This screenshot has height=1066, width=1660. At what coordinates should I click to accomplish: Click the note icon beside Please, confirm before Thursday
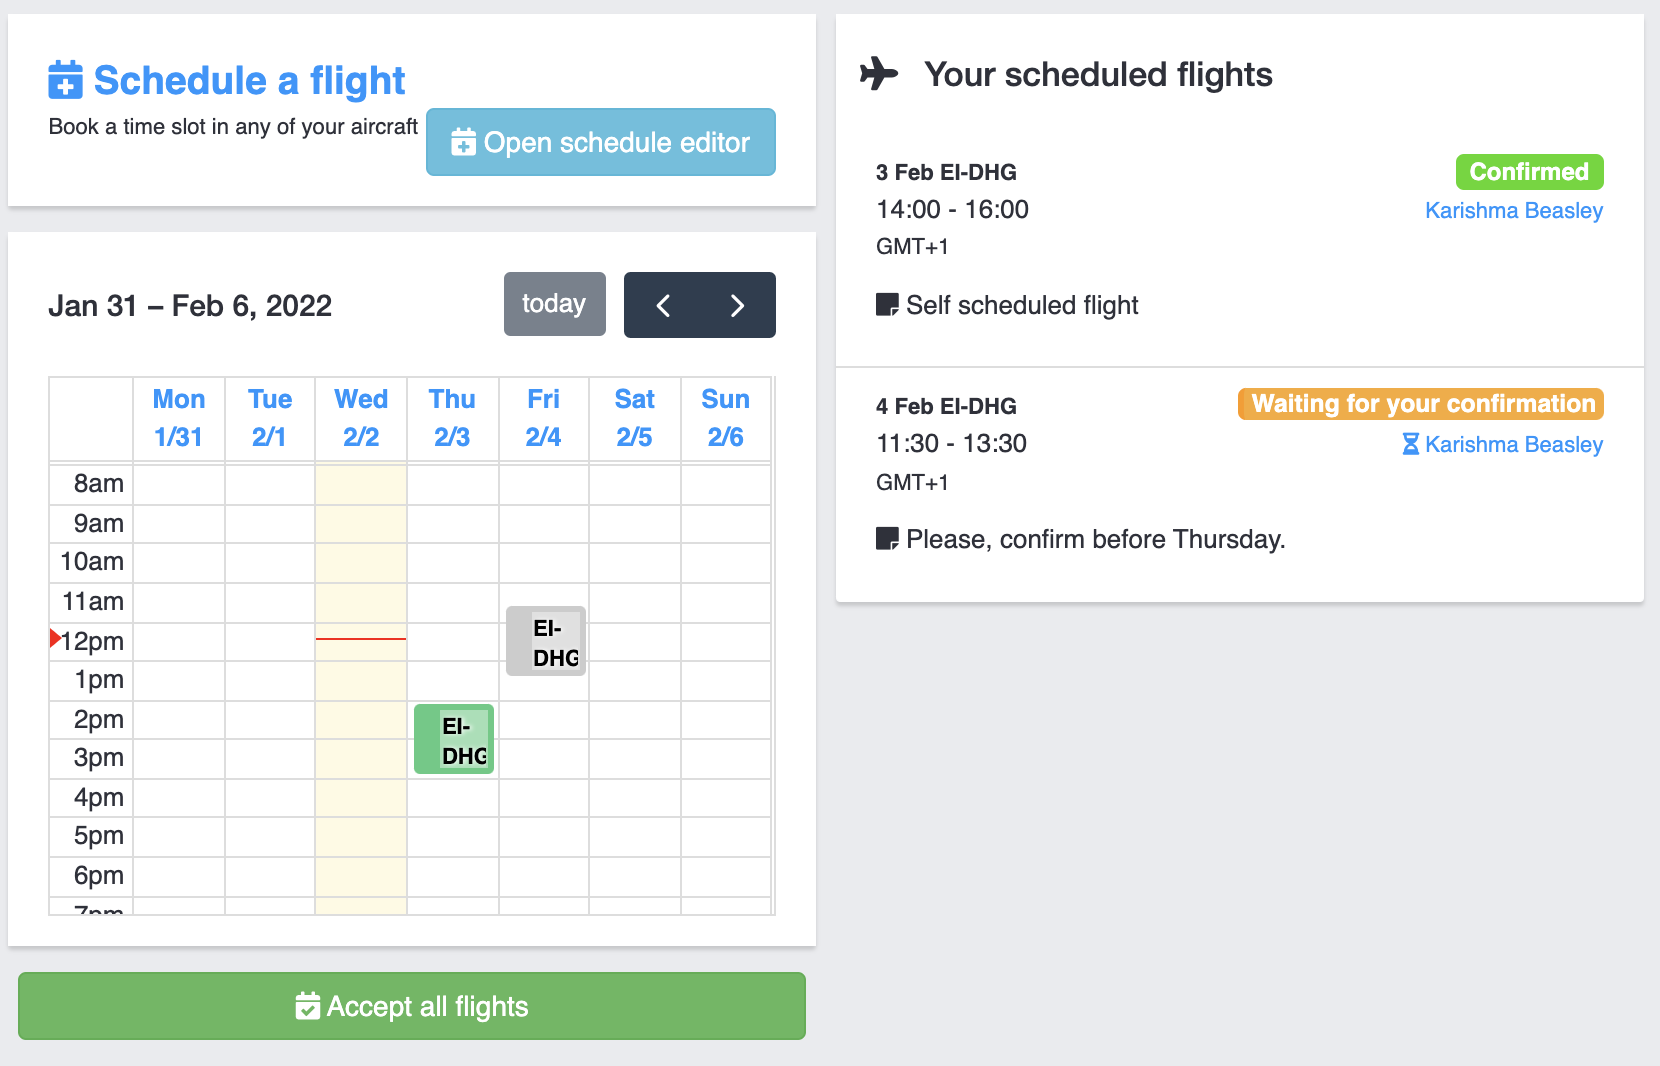point(887,539)
